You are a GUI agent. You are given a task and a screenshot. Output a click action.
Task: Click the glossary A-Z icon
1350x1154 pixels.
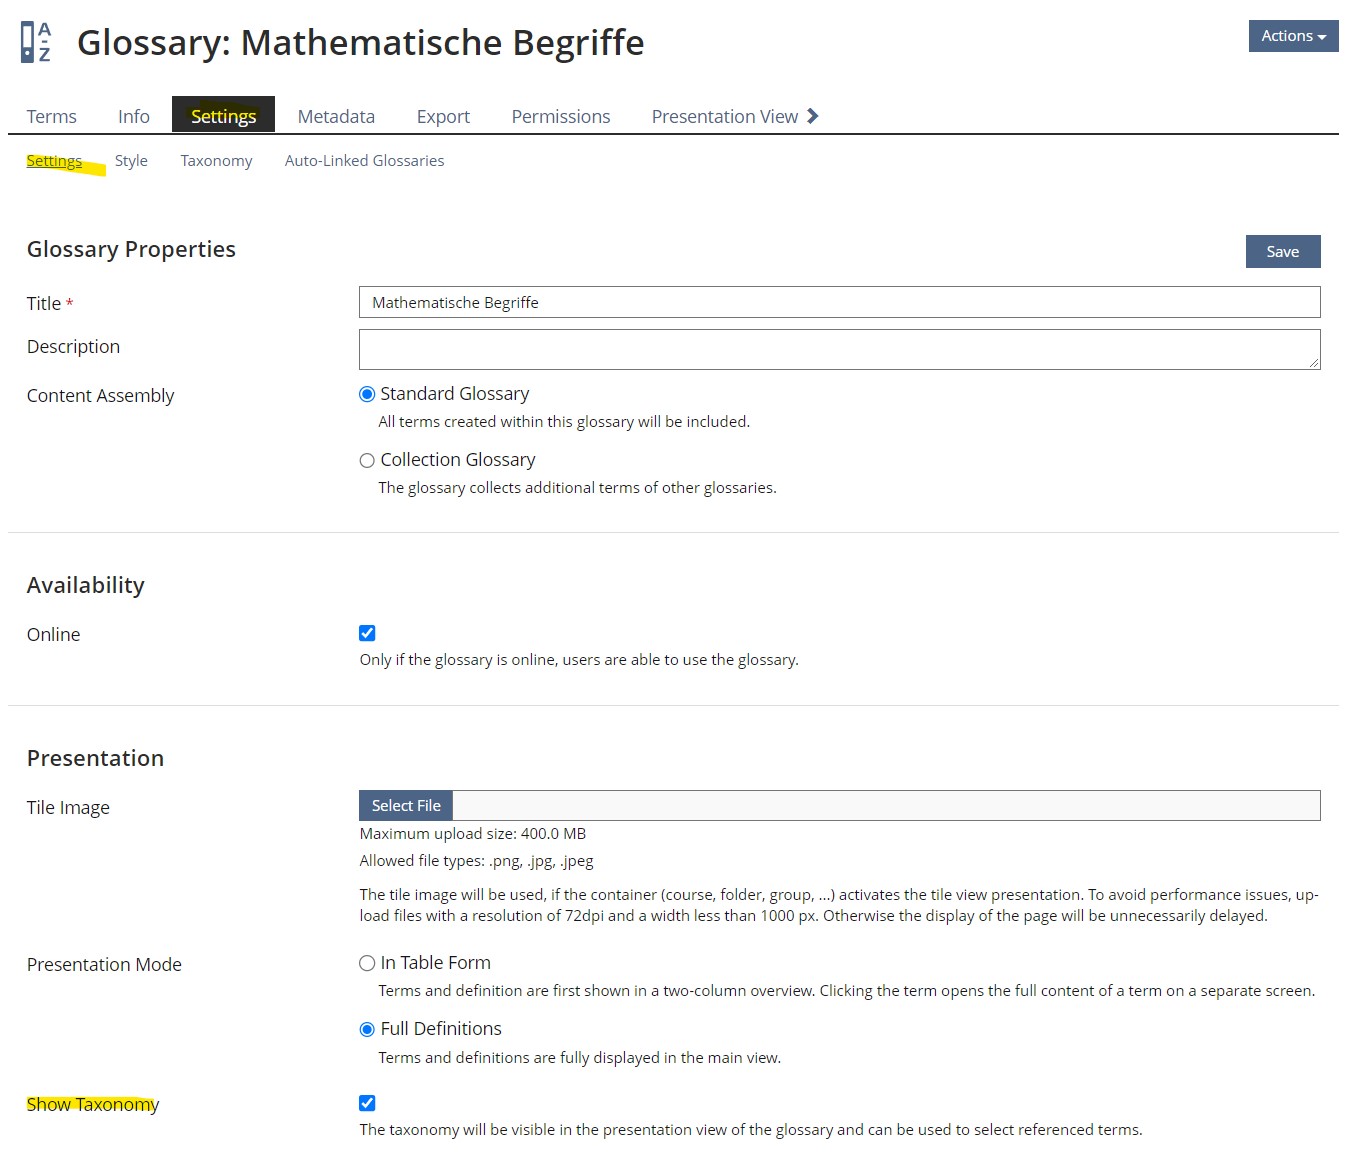click(x=36, y=42)
